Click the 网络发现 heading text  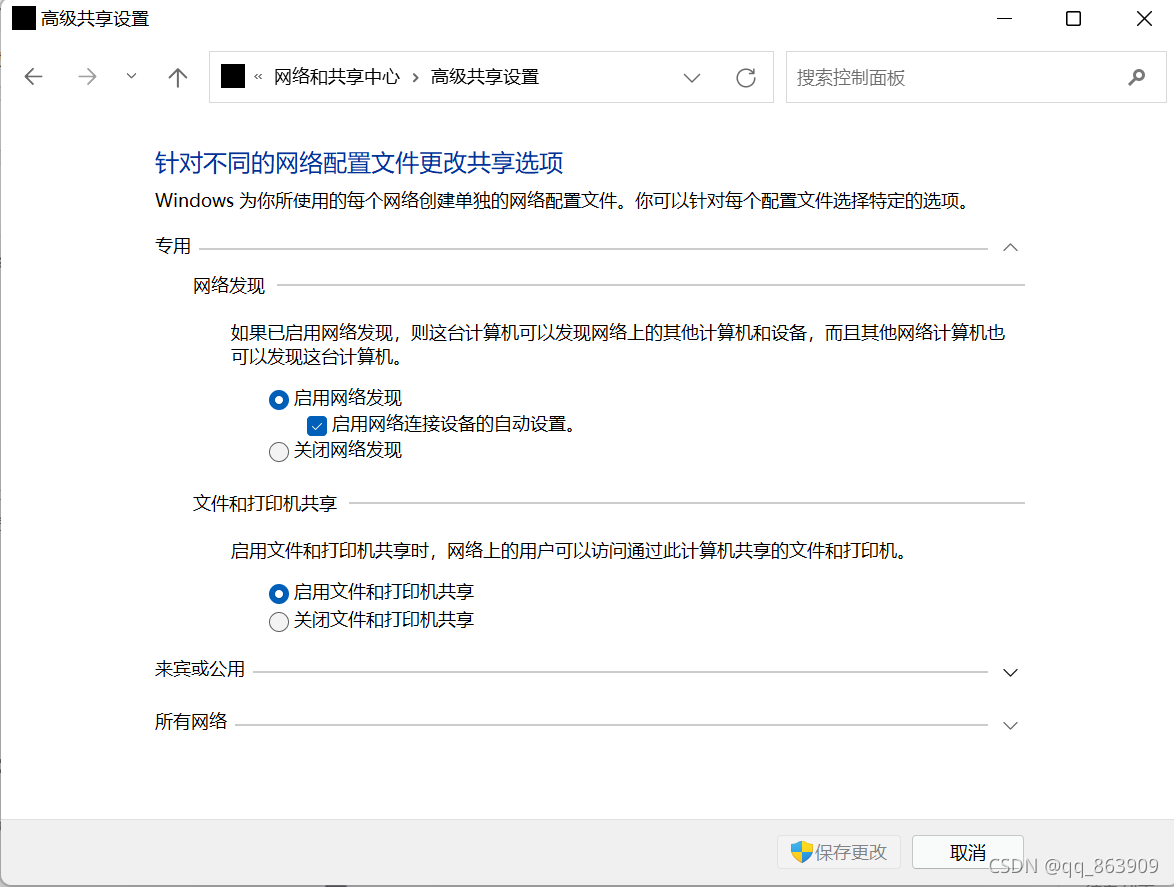[x=229, y=286]
